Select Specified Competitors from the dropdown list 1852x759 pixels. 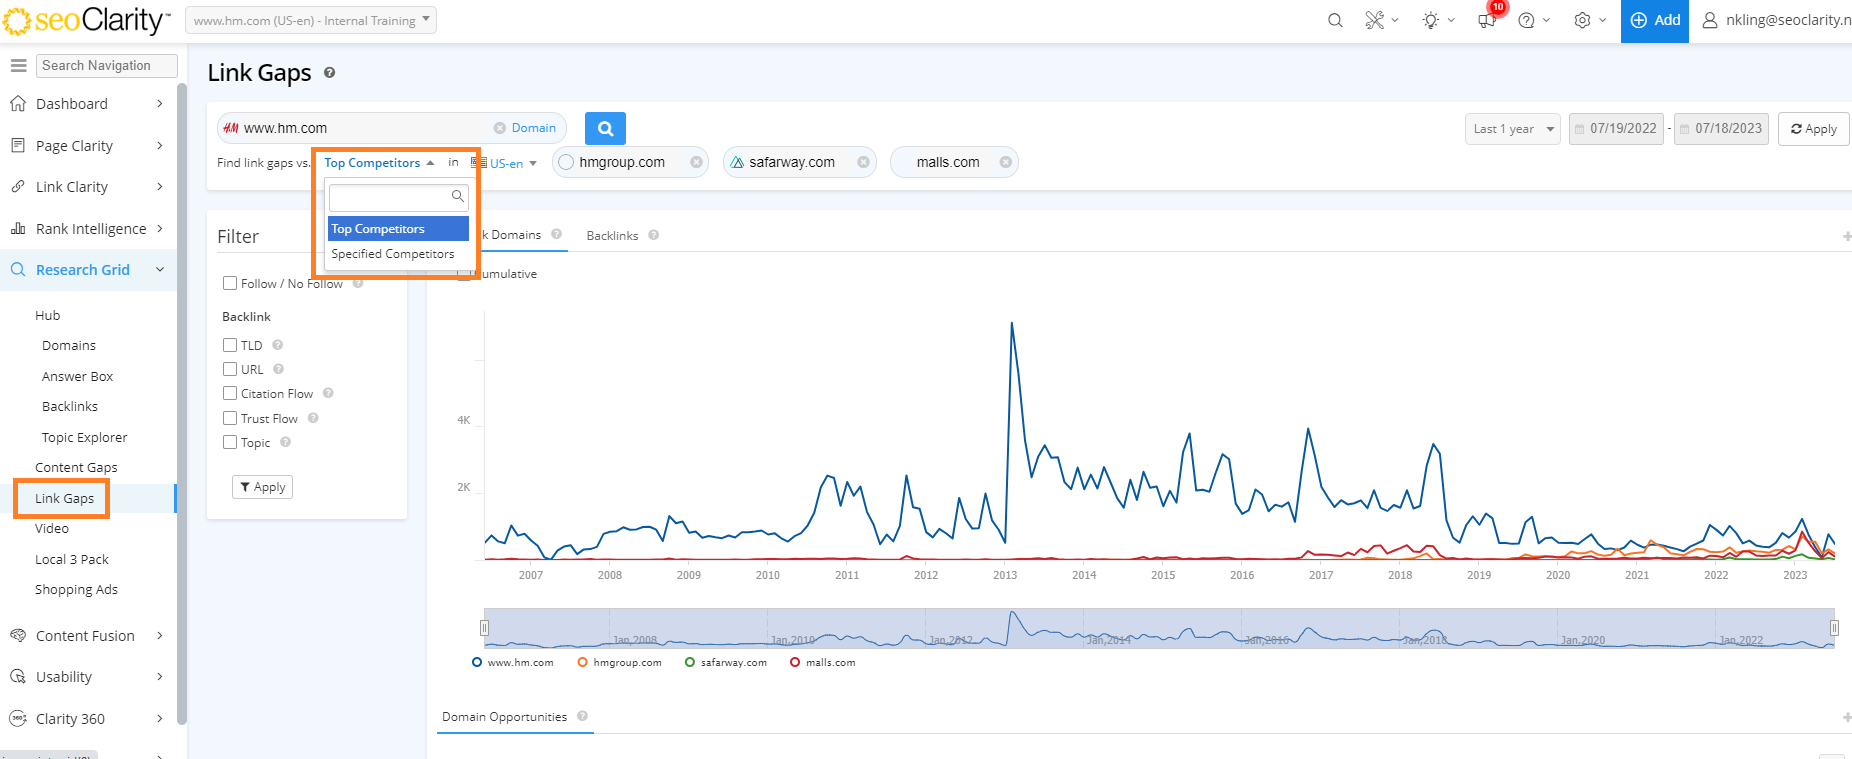pyautogui.click(x=393, y=254)
